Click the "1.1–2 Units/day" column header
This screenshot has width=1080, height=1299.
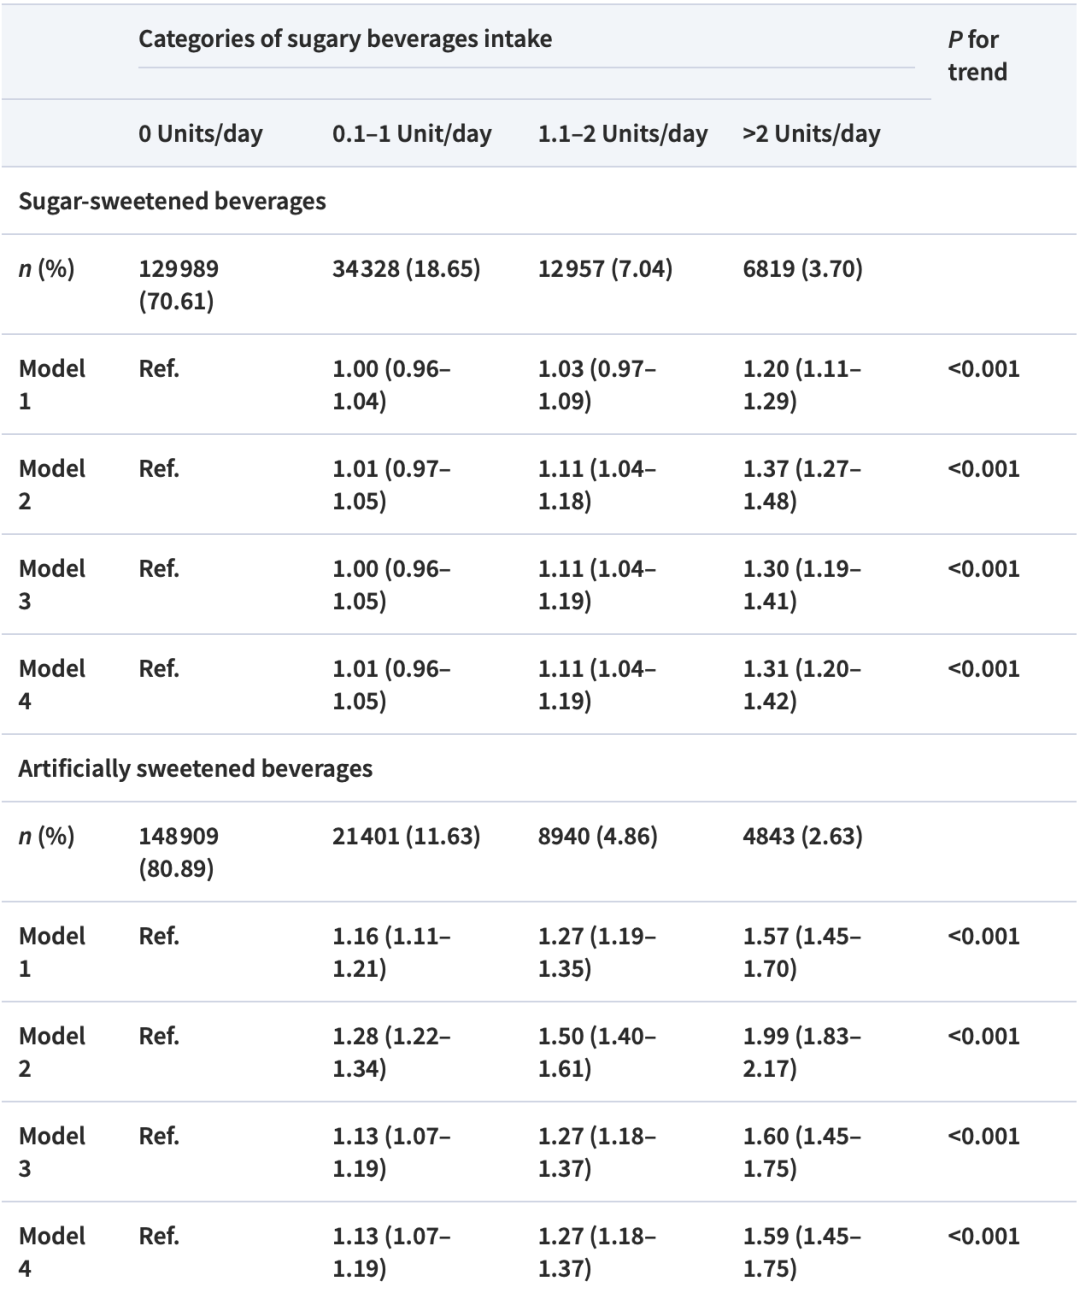point(622,134)
